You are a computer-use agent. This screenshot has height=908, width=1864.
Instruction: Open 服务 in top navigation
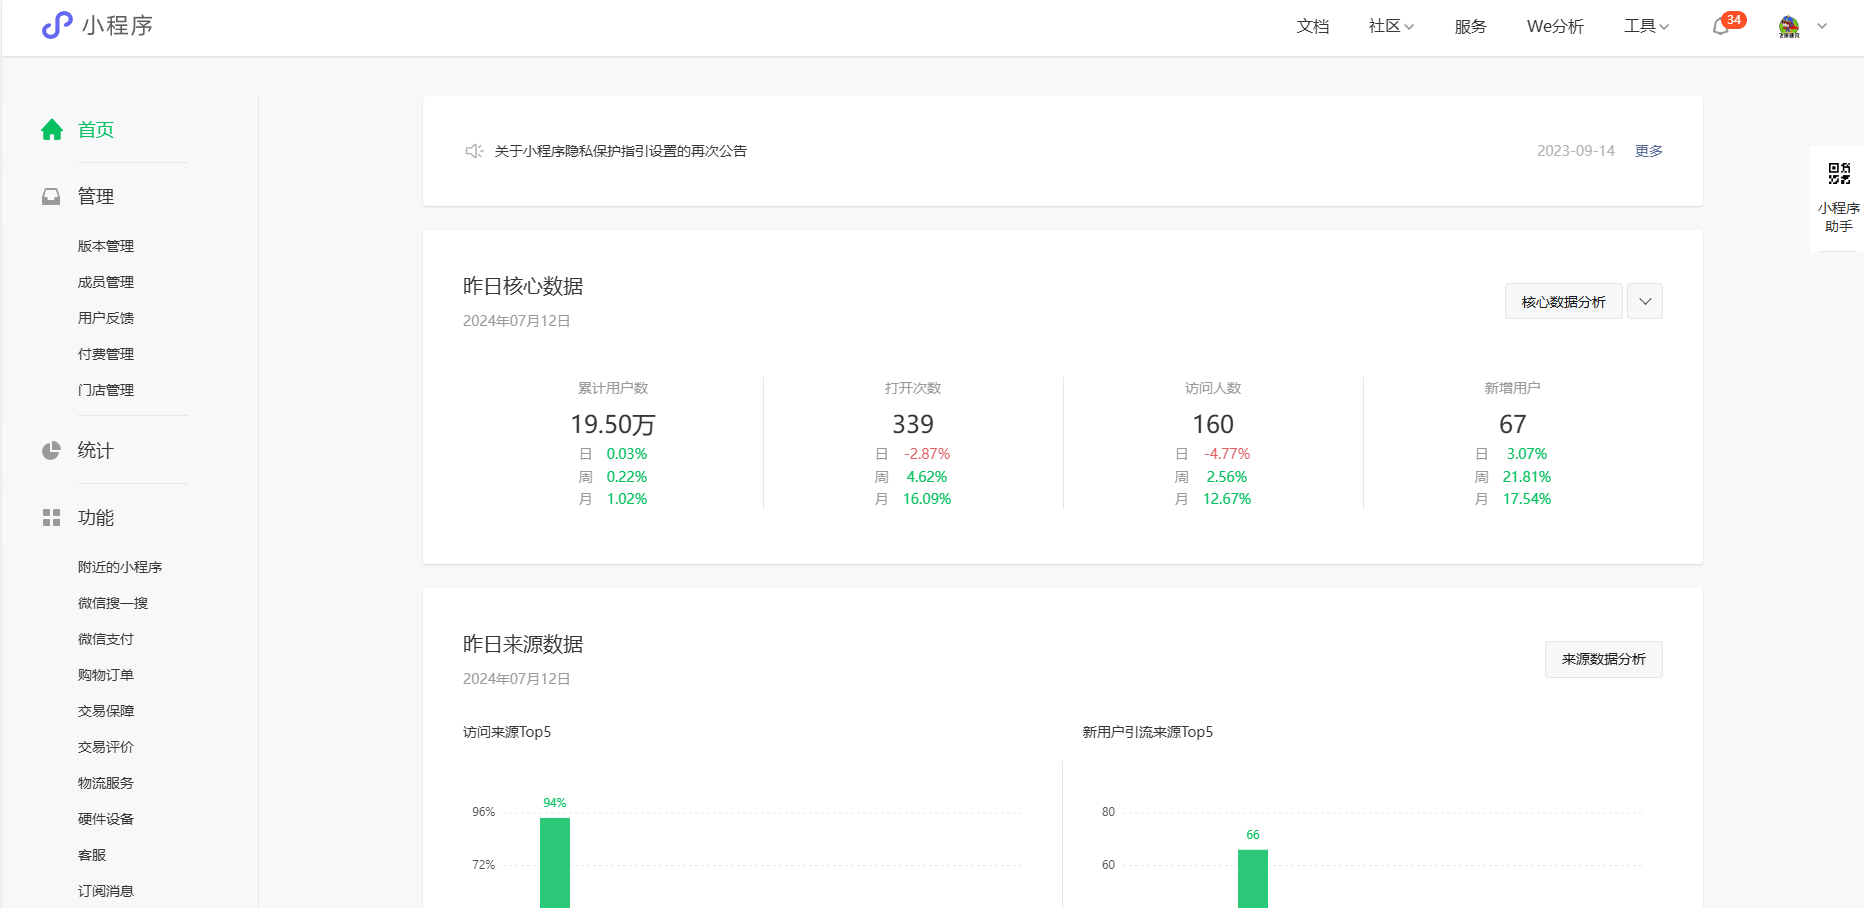pyautogui.click(x=1470, y=26)
